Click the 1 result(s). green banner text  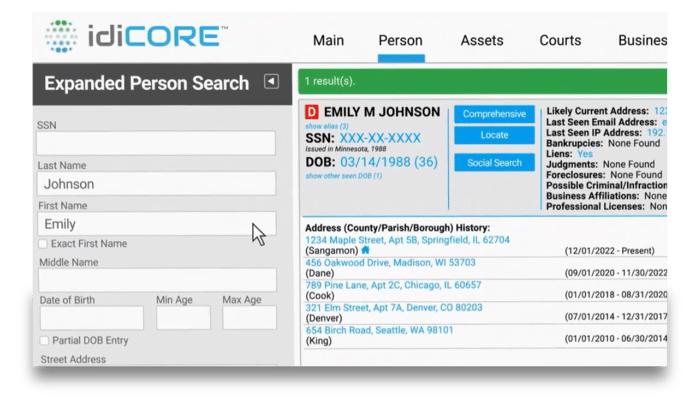(x=330, y=81)
